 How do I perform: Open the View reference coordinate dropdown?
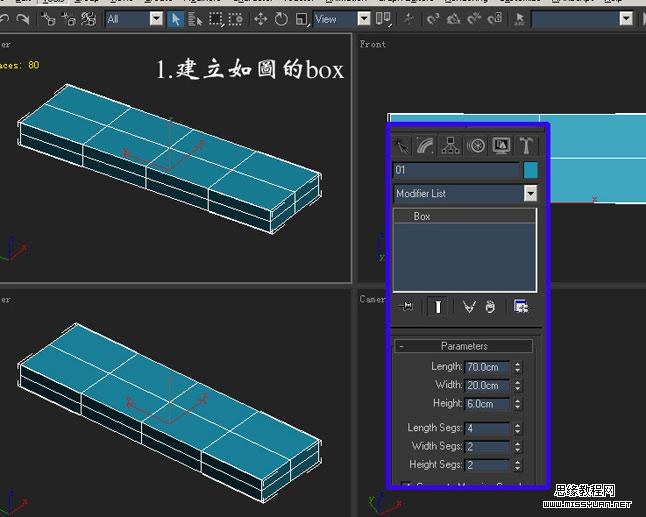pyautogui.click(x=342, y=19)
